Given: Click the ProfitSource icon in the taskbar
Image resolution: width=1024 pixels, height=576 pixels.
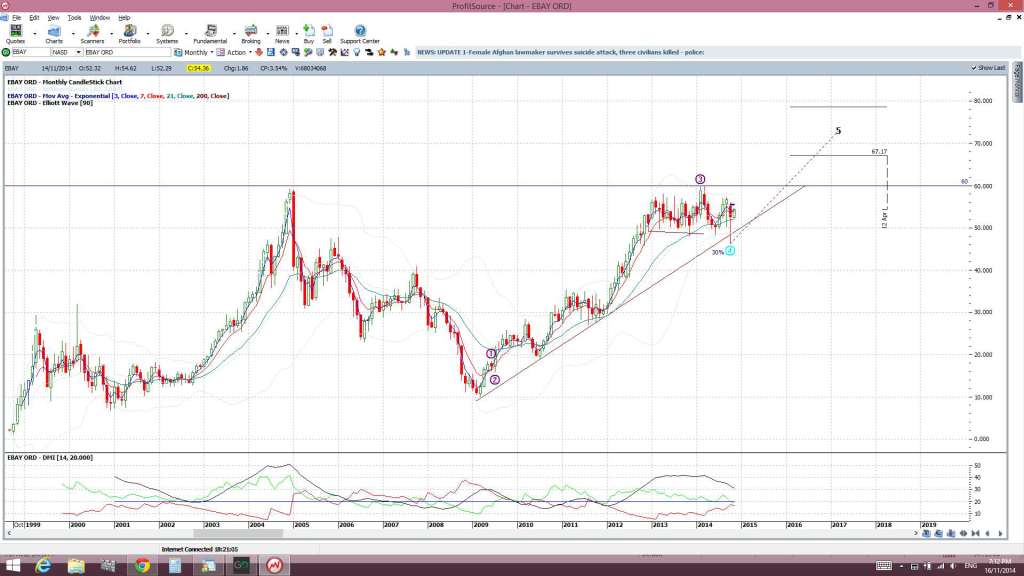Looking at the screenshot, I should (274, 566).
